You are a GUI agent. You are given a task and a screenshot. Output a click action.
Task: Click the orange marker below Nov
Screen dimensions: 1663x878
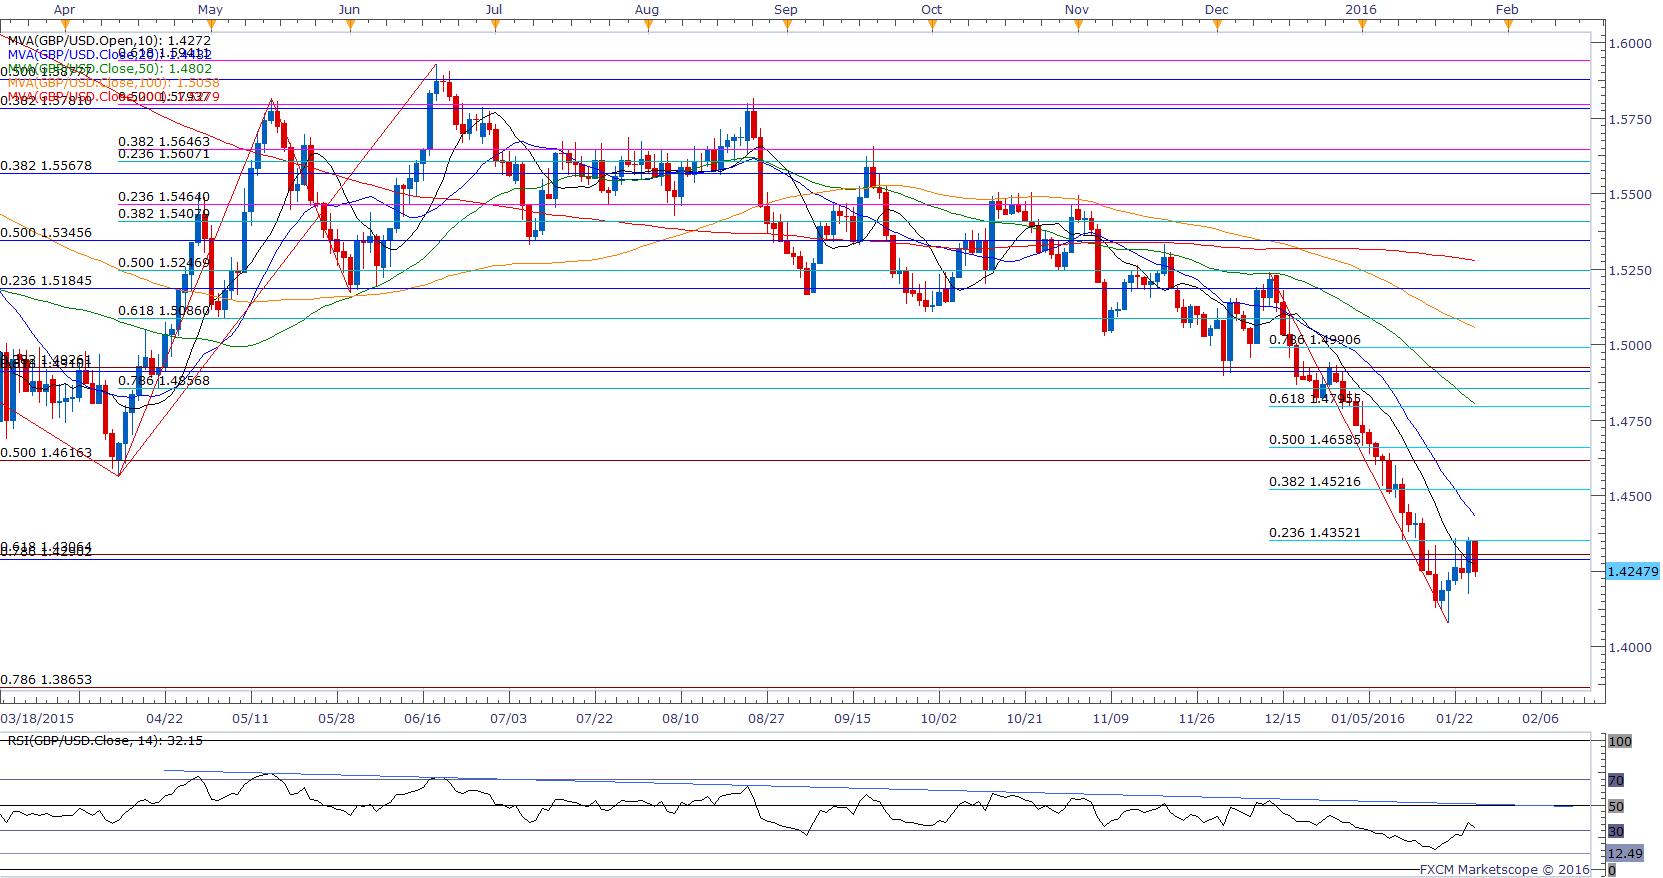[x=1078, y=26]
